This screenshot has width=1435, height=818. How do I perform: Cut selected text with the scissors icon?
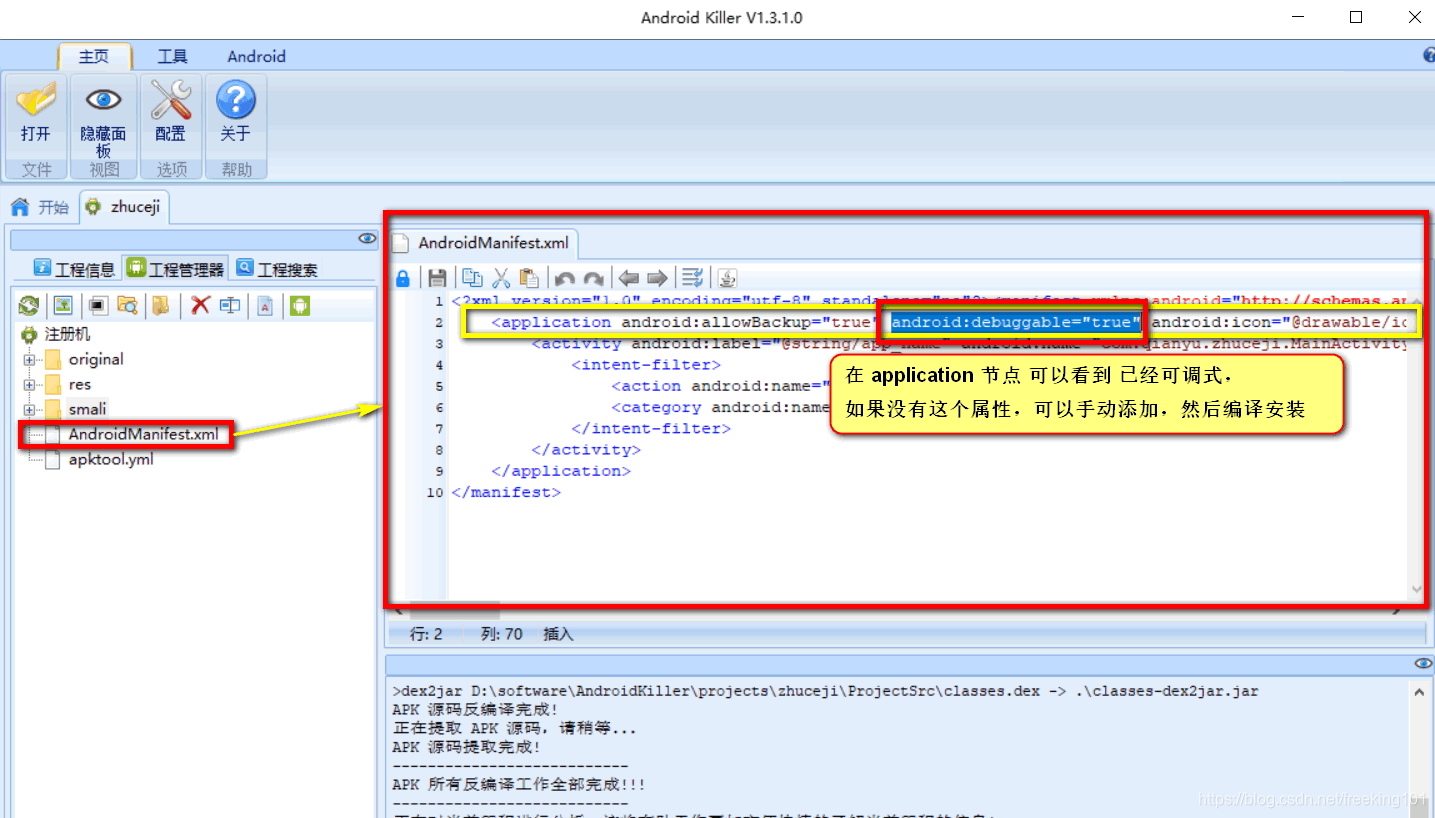tap(501, 277)
